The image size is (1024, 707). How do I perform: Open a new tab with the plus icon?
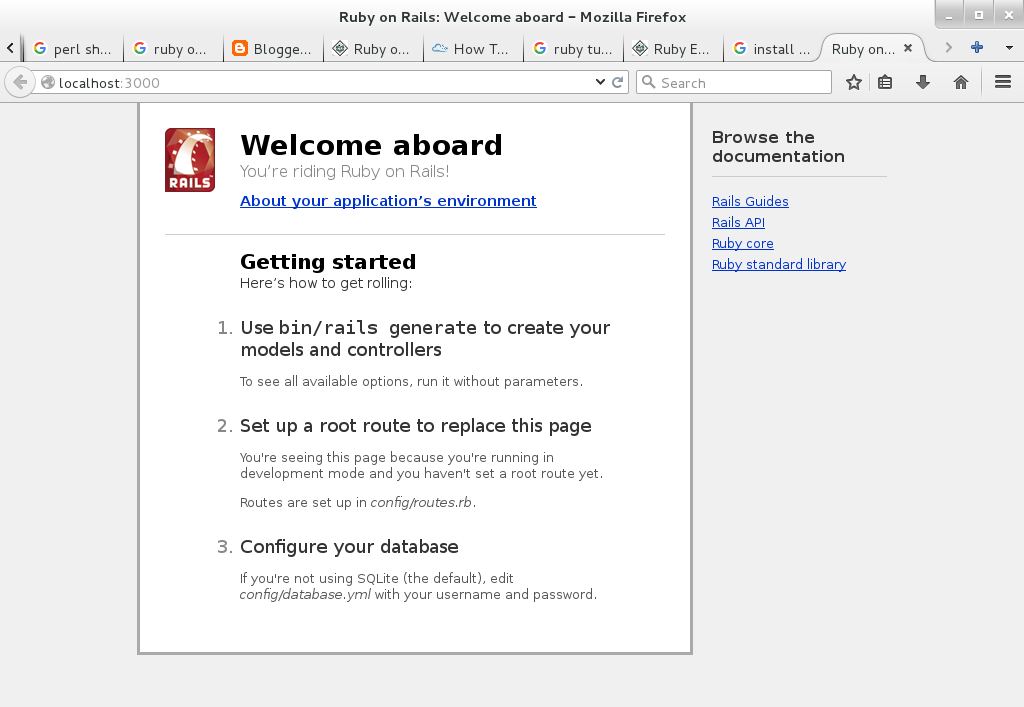[977, 47]
